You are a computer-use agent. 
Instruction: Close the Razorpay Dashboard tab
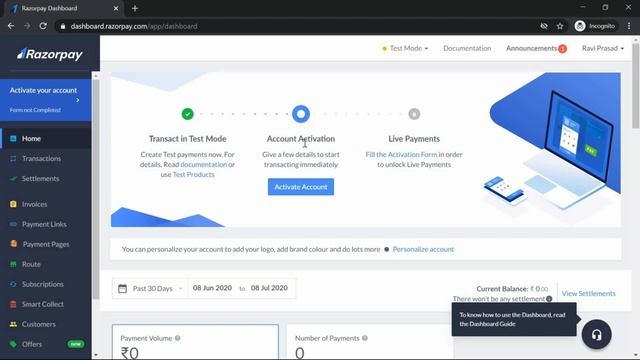pos(116,8)
